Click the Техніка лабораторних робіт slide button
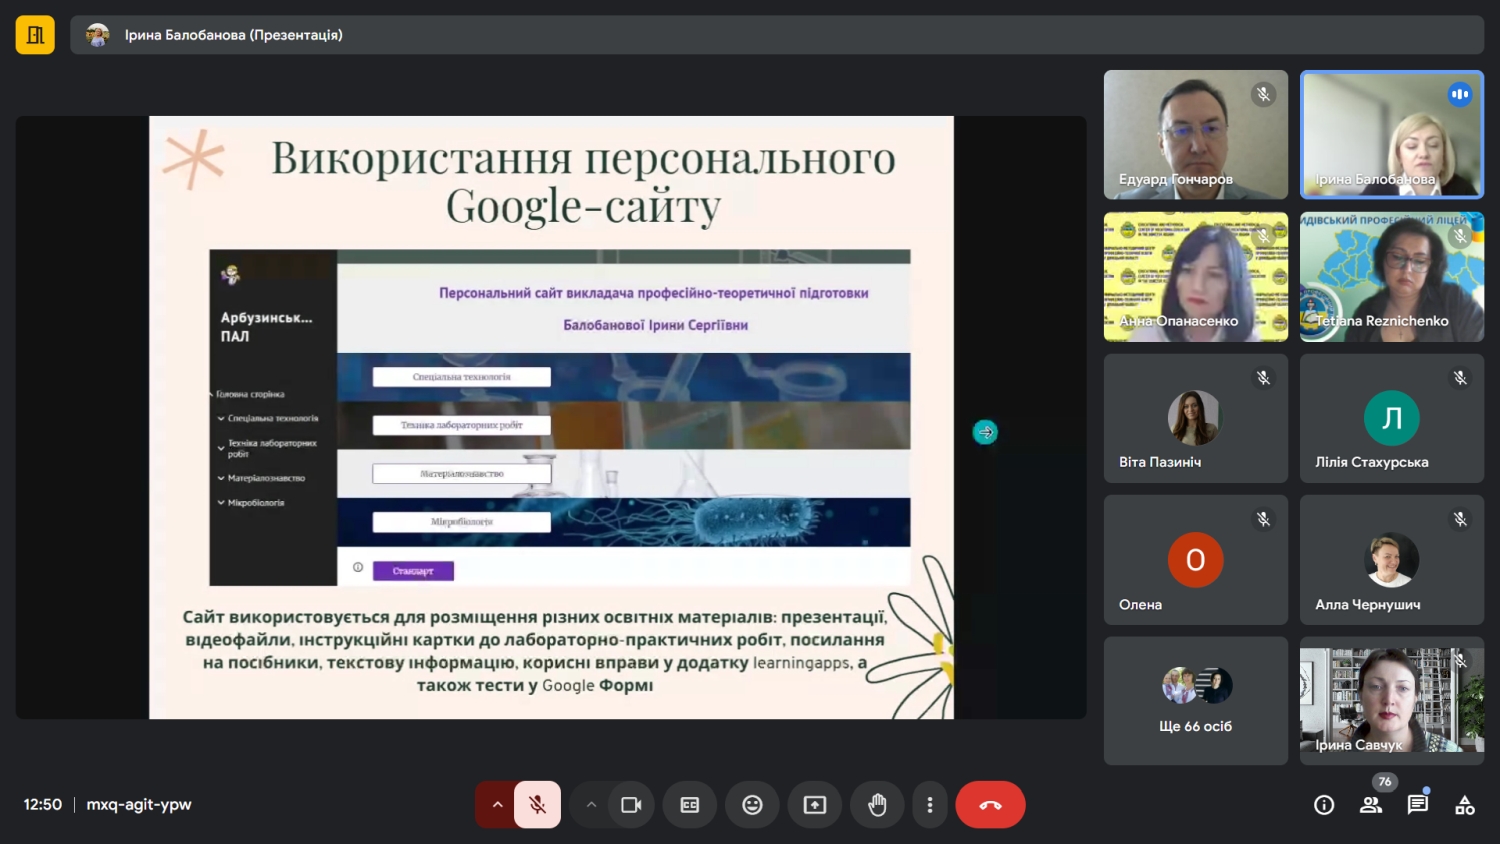1500x844 pixels. (462, 425)
